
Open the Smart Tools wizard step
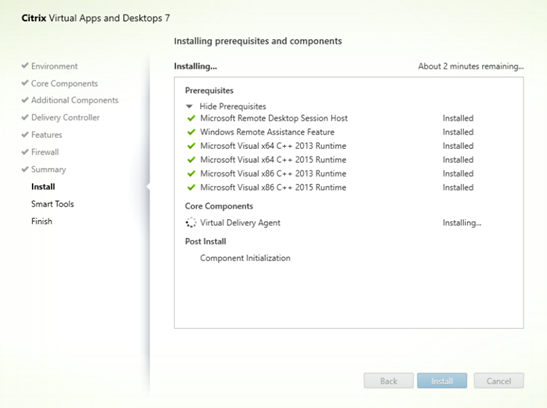pyautogui.click(x=53, y=204)
